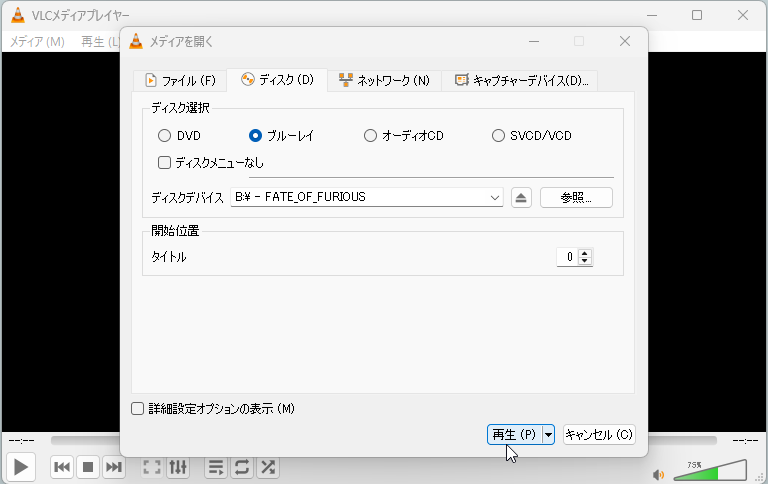Switch to the ディスク (D) tab

[x=277, y=80]
